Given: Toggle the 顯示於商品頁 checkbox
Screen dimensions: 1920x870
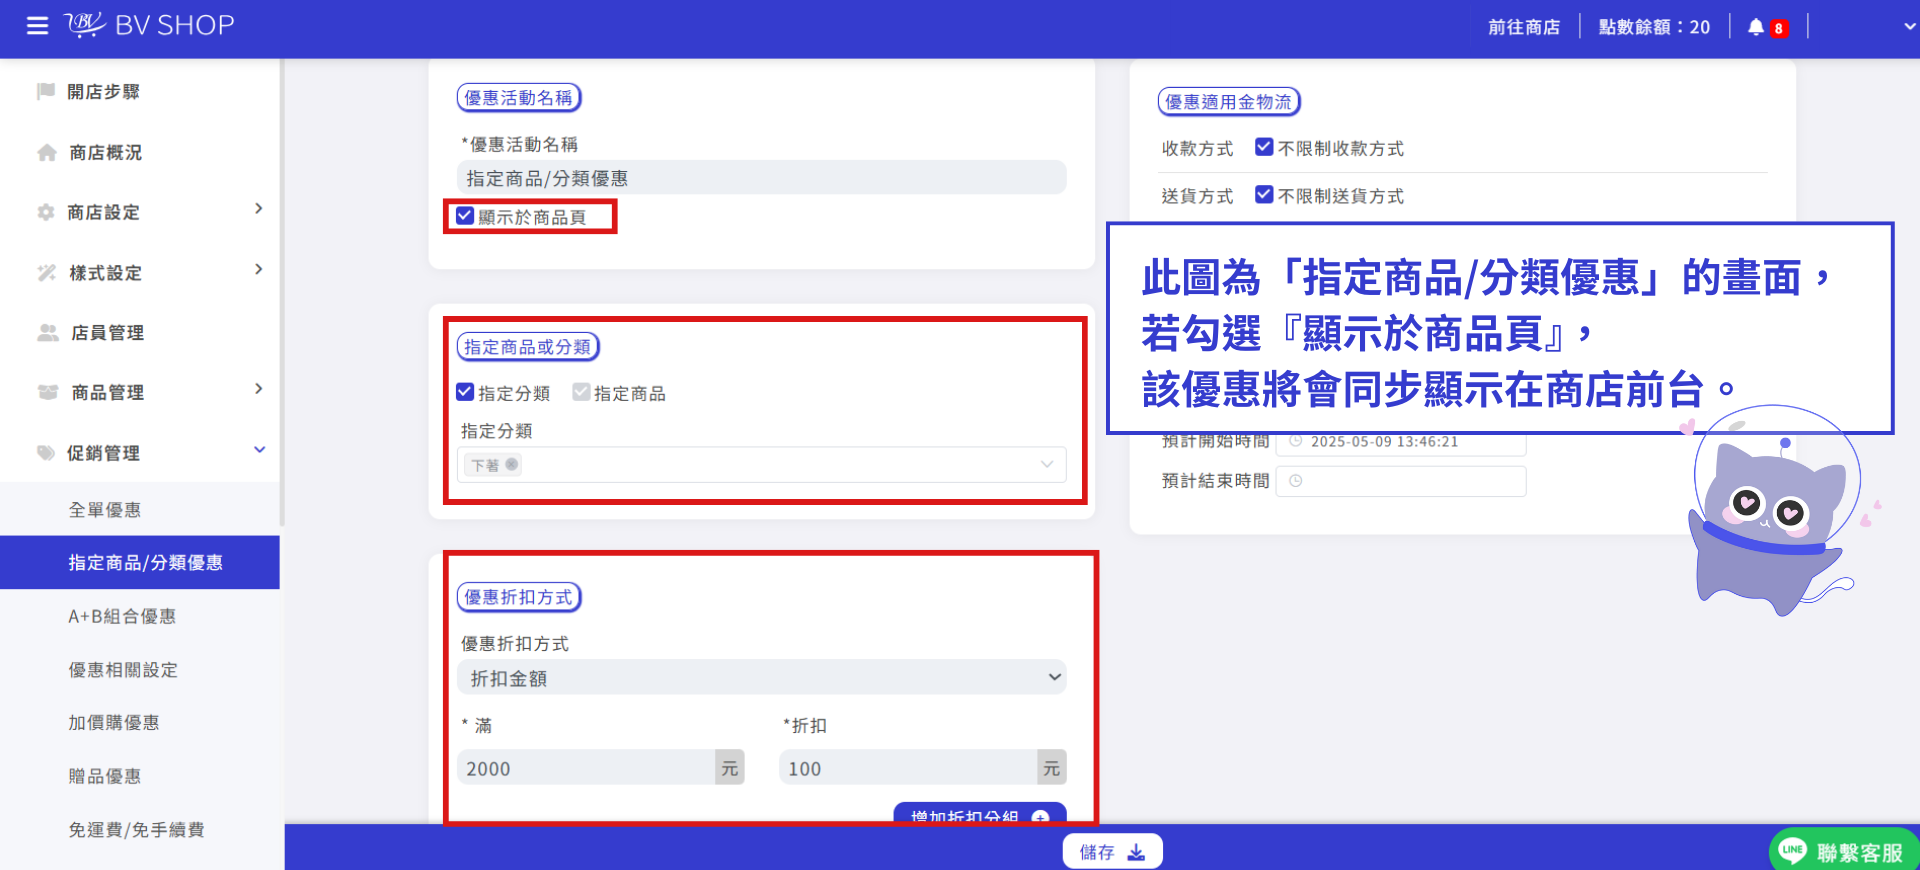Looking at the screenshot, I should pos(465,216).
